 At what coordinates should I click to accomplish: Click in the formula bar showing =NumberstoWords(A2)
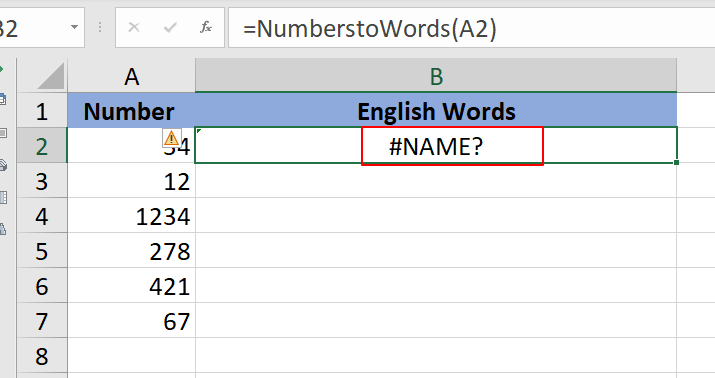[x=471, y=28]
